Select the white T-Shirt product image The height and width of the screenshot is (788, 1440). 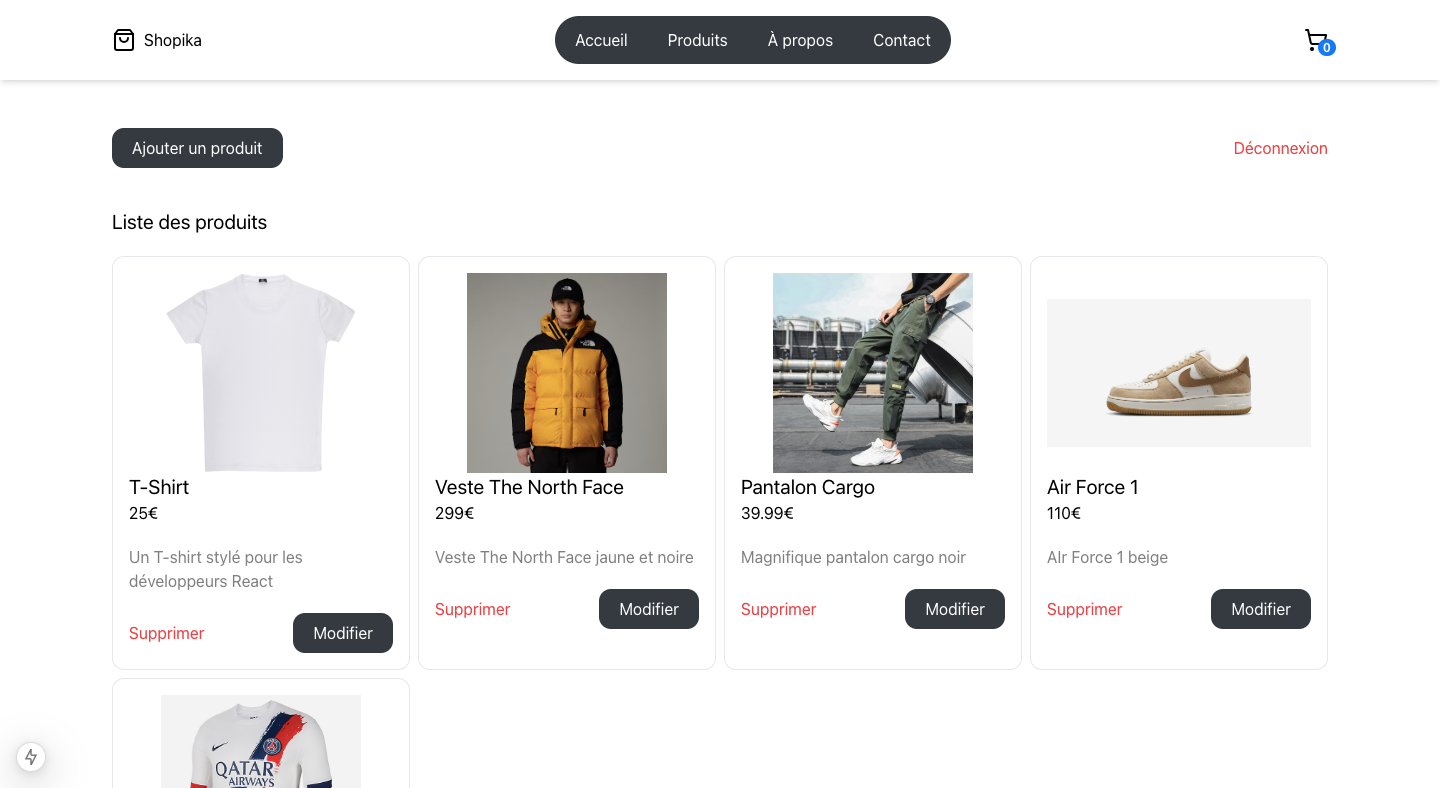click(x=261, y=373)
